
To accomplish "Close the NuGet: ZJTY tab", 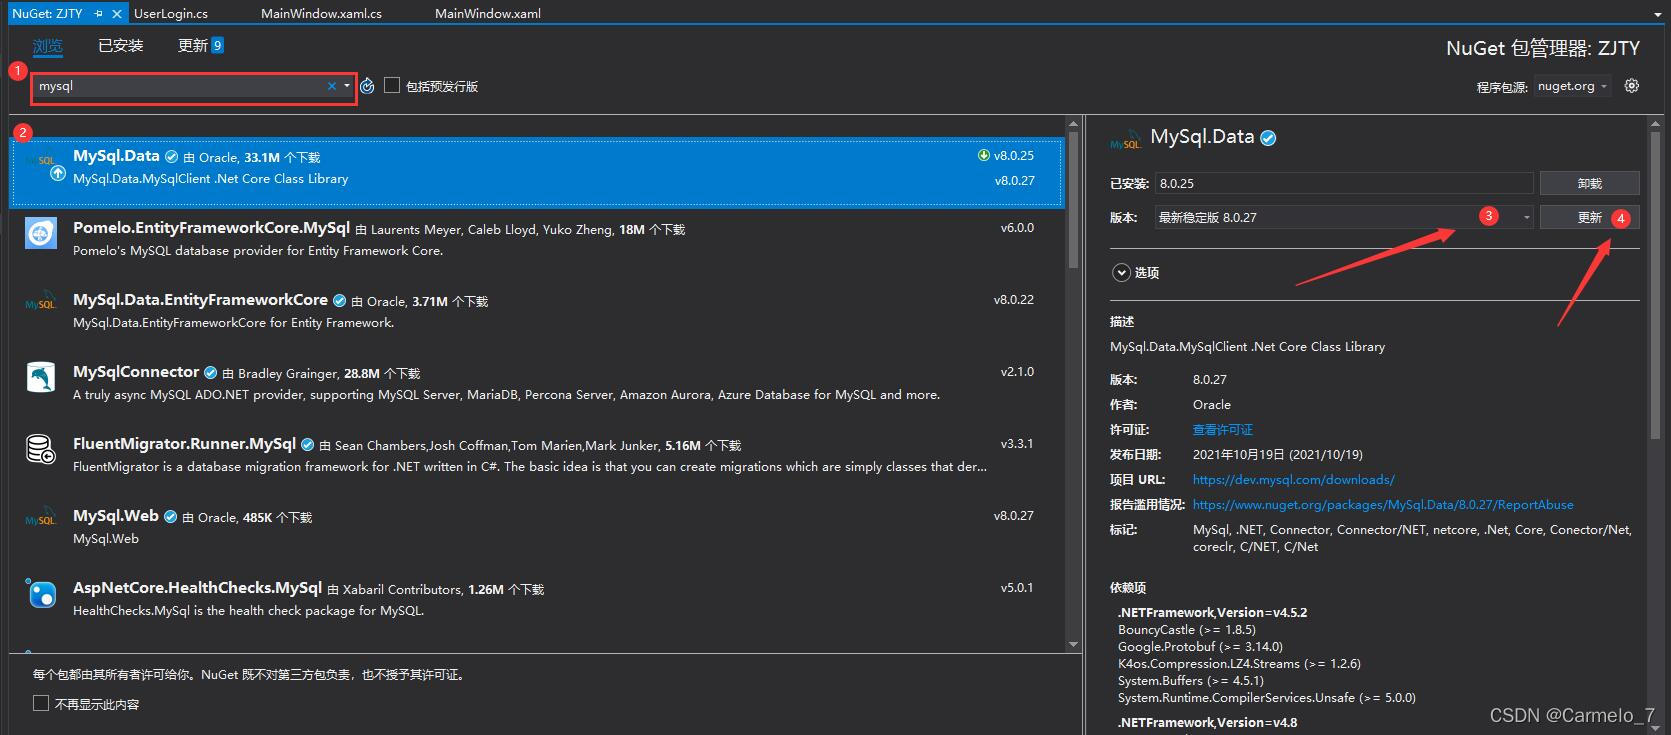I will [117, 14].
